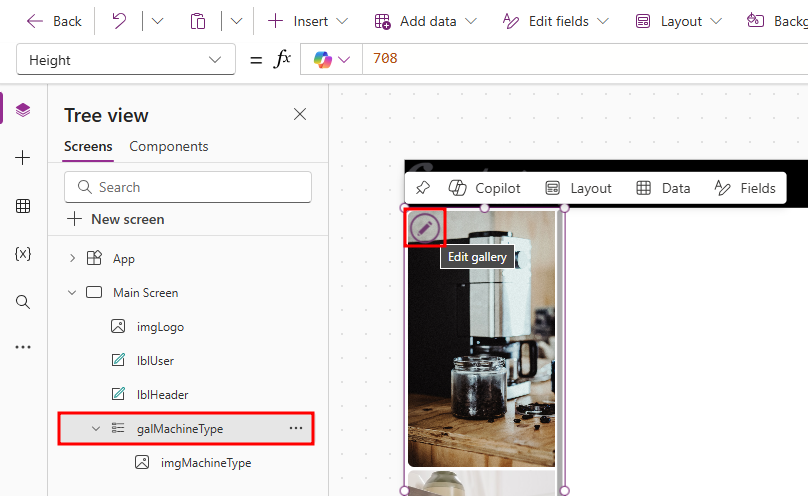Image resolution: width=808 pixels, height=496 pixels.
Task: Click the Edit gallery pencil icon
Action: tap(424, 228)
